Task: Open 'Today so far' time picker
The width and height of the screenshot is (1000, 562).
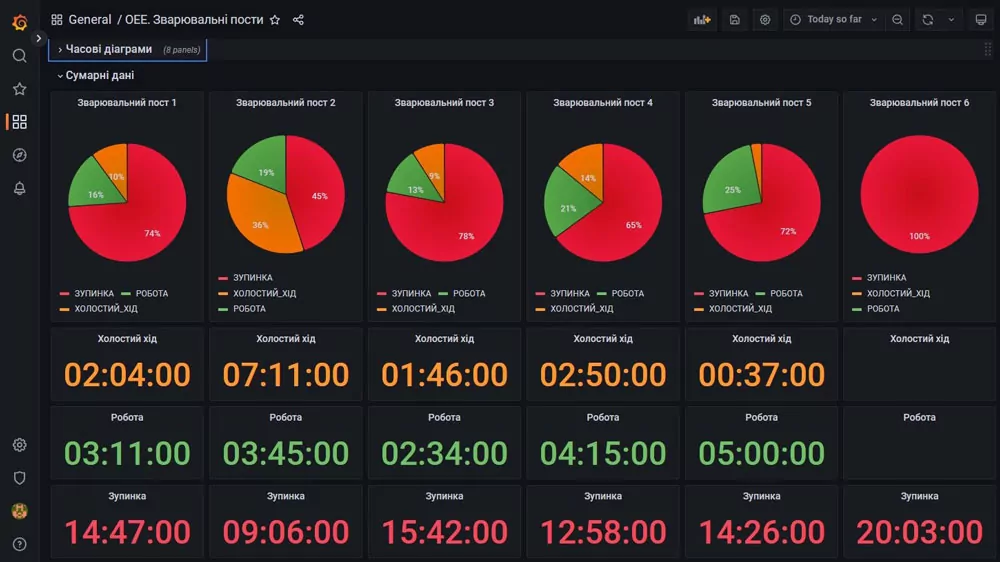Action: (833, 20)
